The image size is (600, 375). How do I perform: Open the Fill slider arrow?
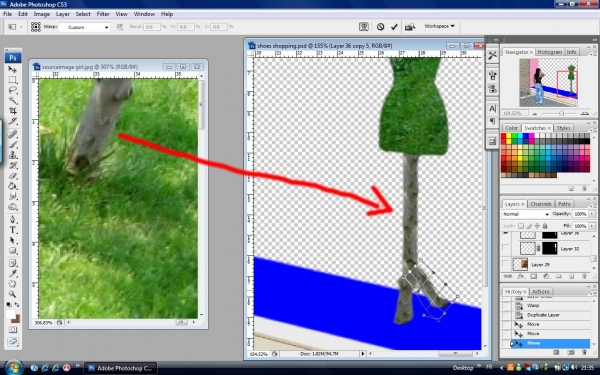[592, 226]
